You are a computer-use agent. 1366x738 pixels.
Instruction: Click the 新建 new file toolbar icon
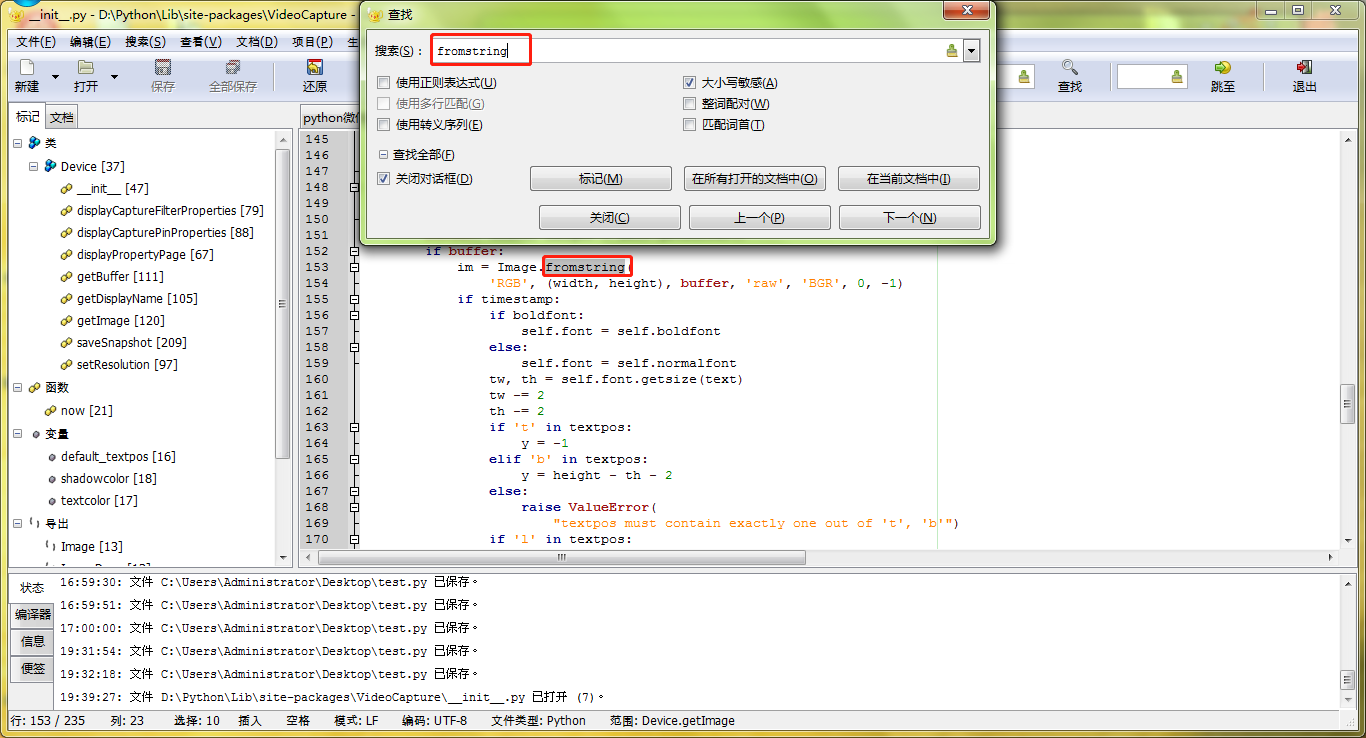pos(26,67)
